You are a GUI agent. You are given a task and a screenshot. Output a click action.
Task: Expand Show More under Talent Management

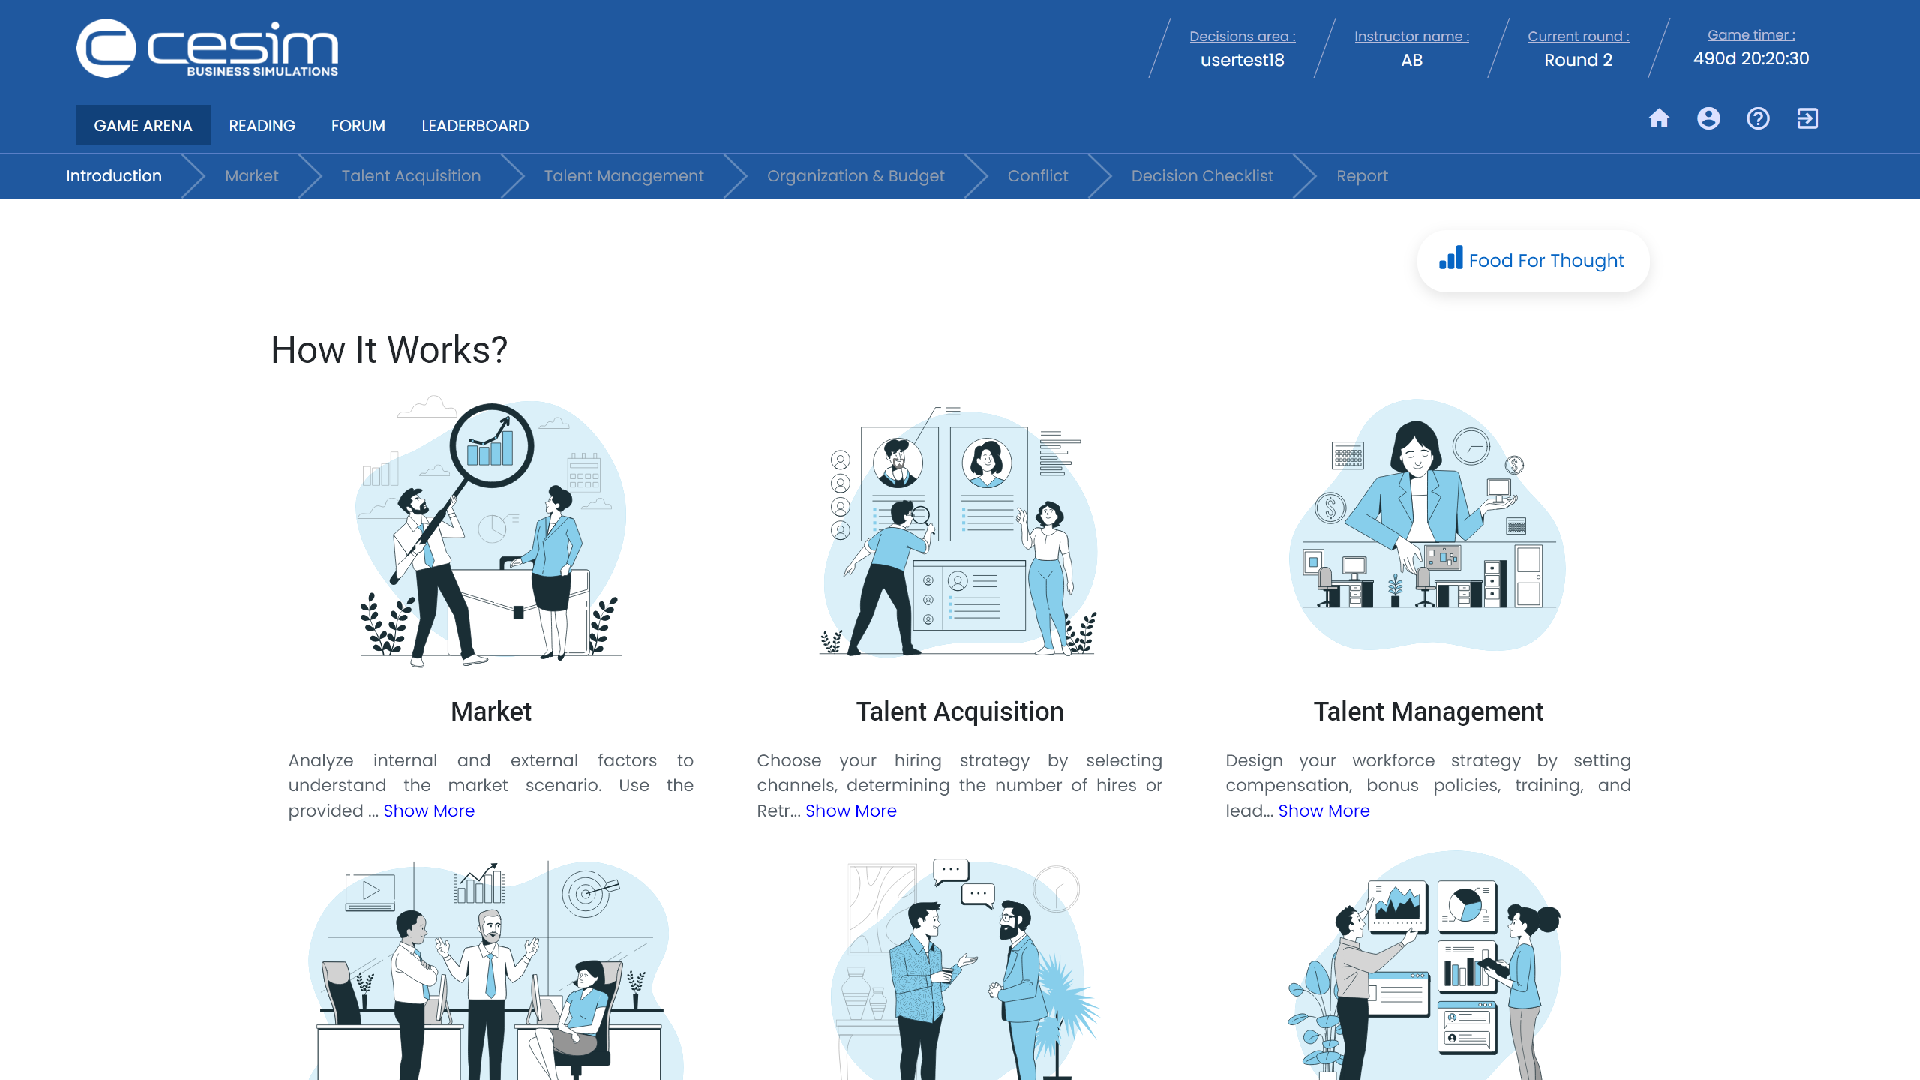click(x=1324, y=810)
